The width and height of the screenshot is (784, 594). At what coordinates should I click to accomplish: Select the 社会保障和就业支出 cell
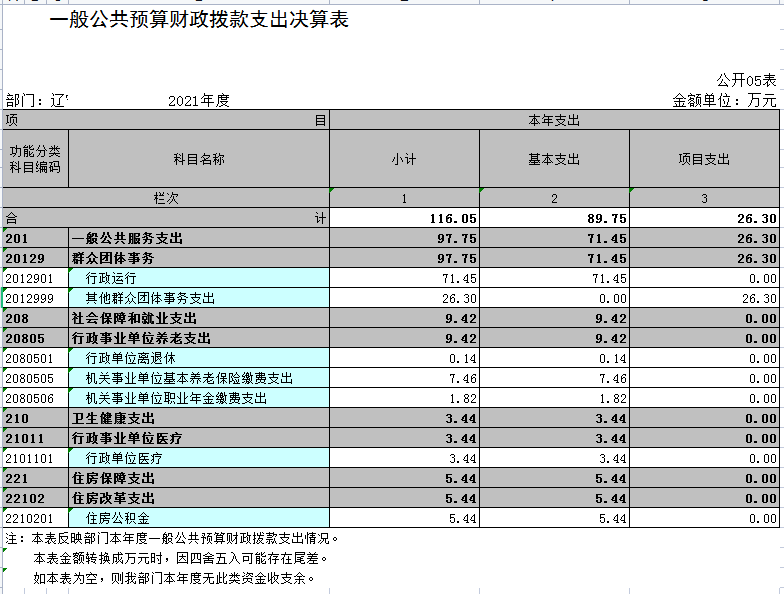[x=199, y=318]
